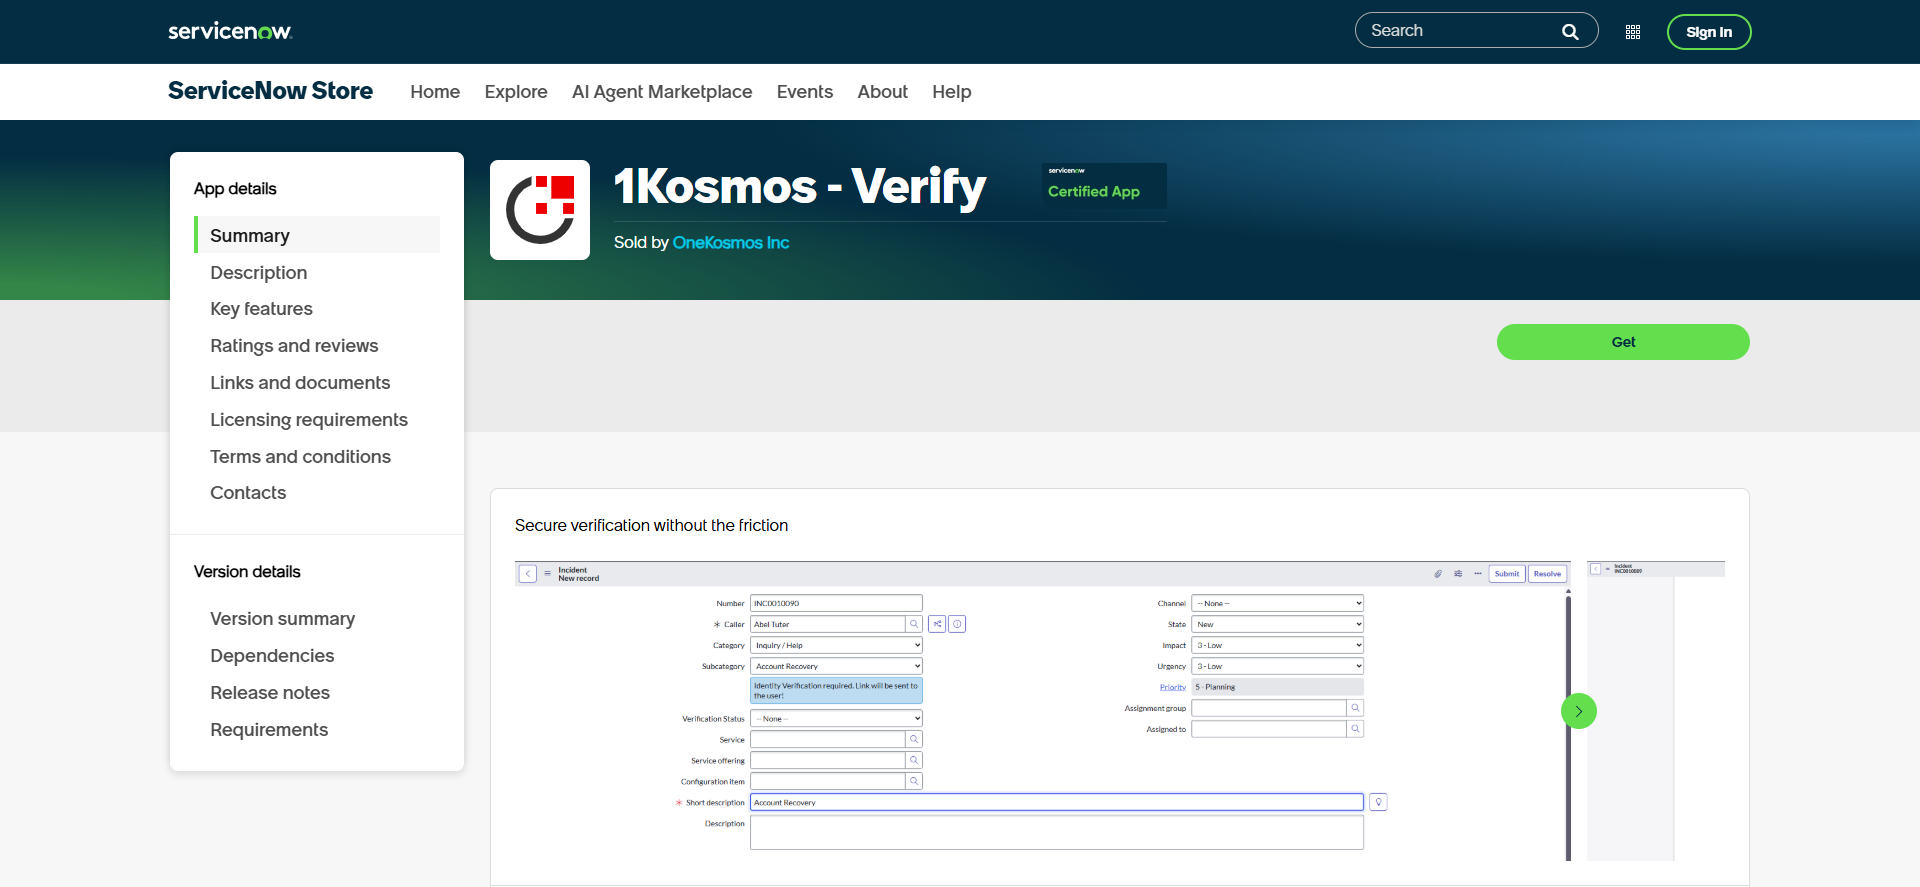Open the Events nav item
This screenshot has height=887, width=1920.
tap(805, 92)
